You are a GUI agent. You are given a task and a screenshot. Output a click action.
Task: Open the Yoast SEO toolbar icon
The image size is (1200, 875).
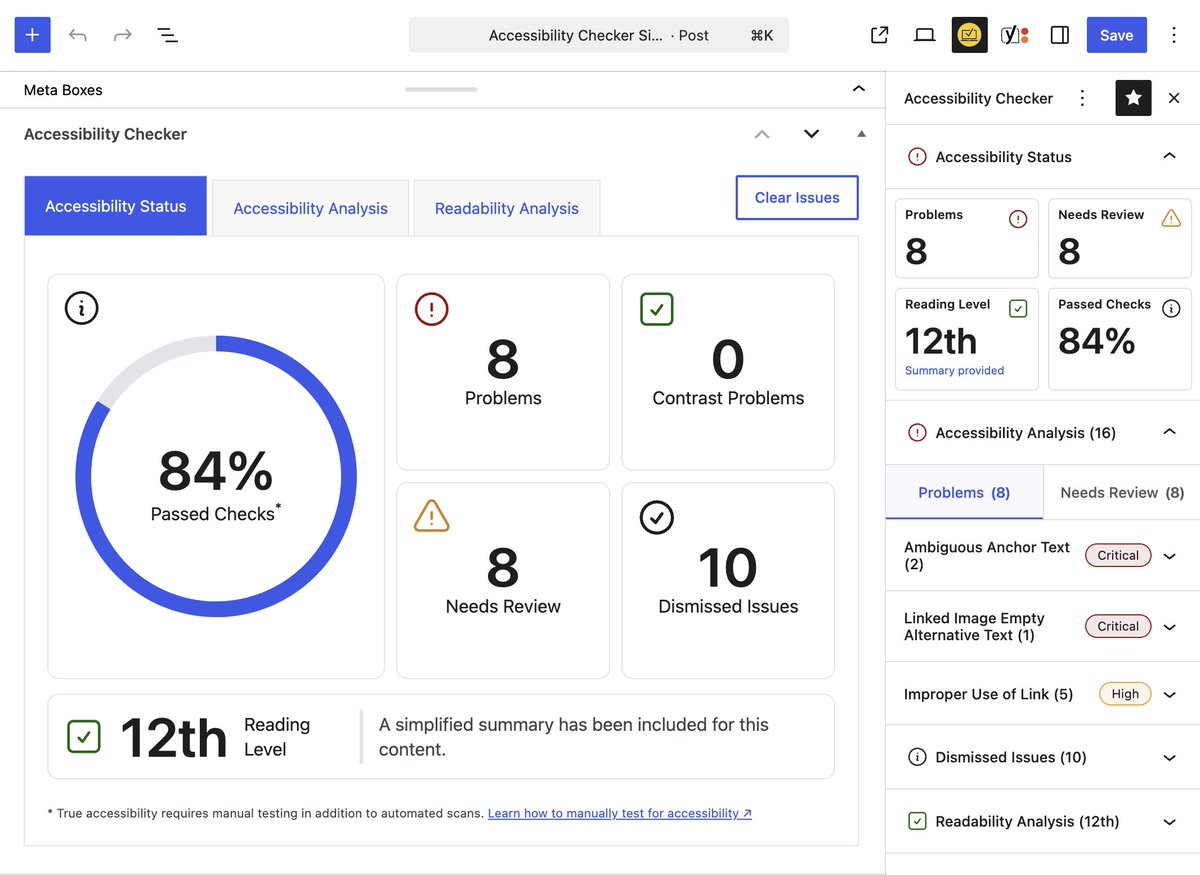pyautogui.click(x=1015, y=35)
